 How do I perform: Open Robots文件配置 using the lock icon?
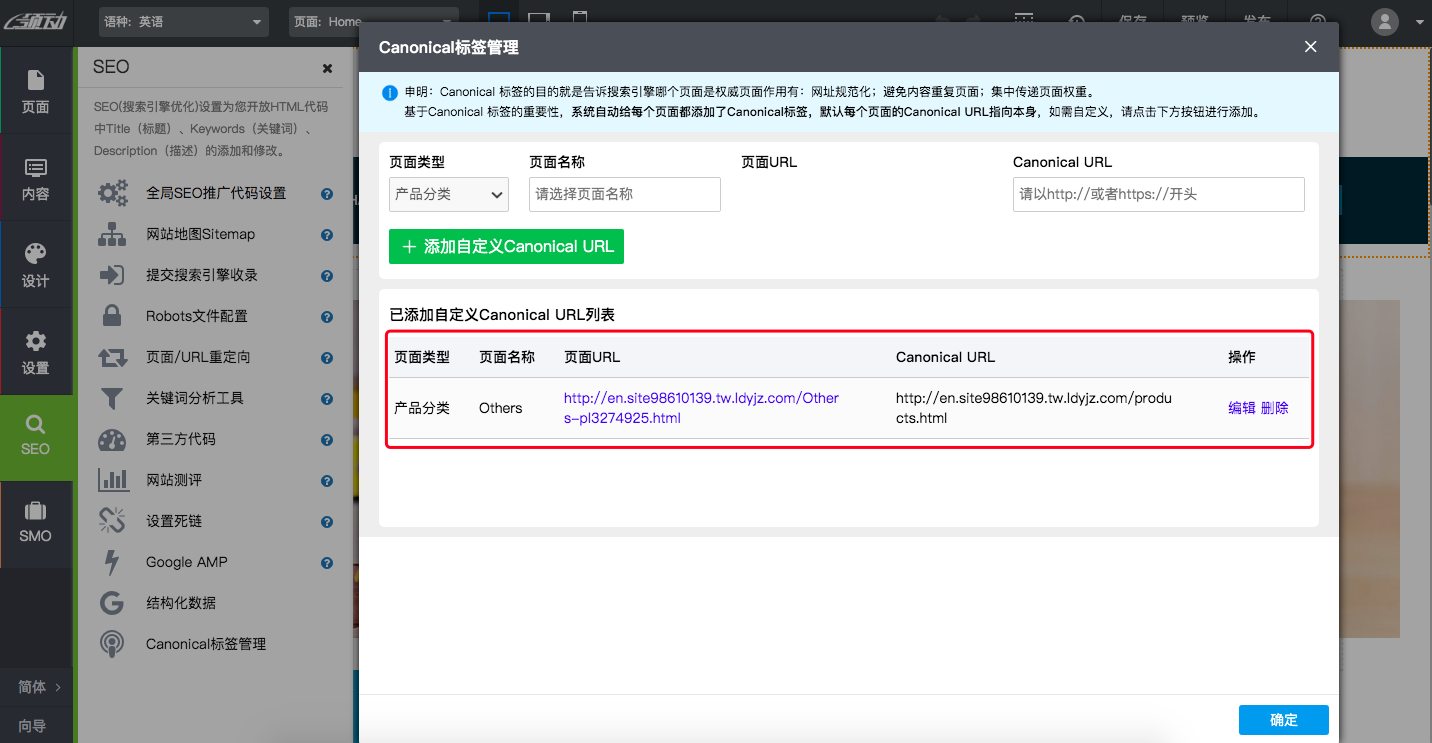pos(111,315)
